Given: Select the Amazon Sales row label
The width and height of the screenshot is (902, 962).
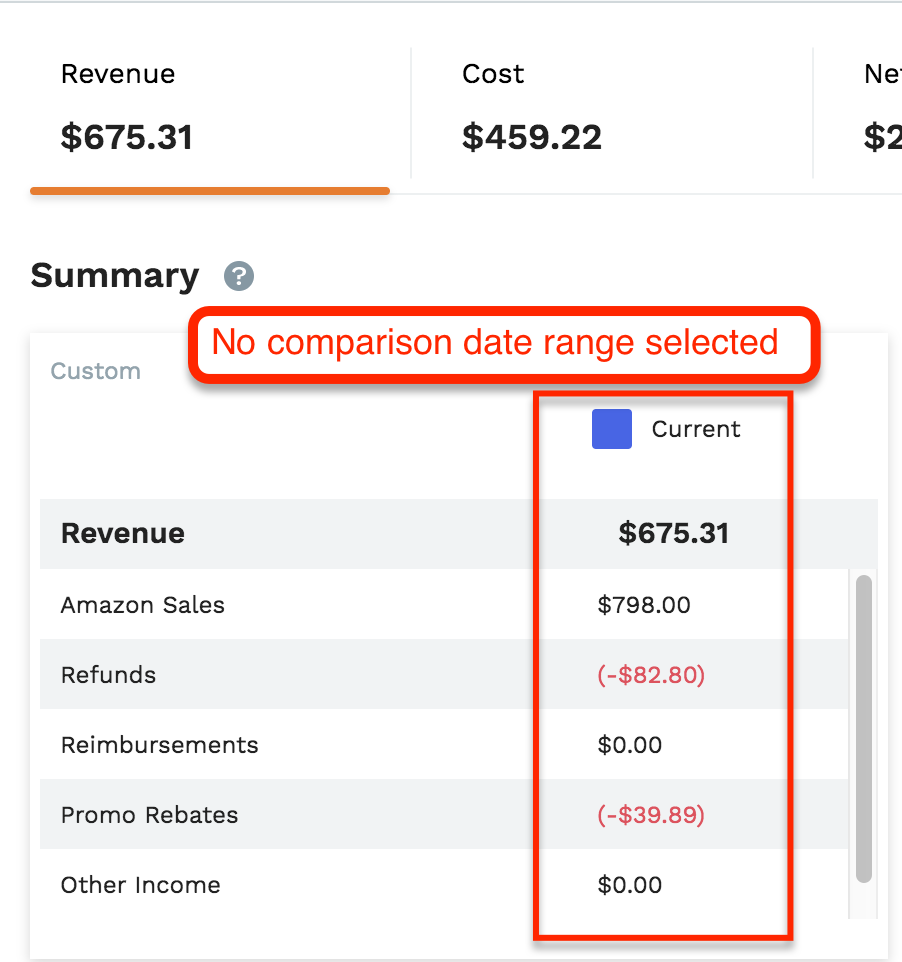Looking at the screenshot, I should click(x=143, y=605).
